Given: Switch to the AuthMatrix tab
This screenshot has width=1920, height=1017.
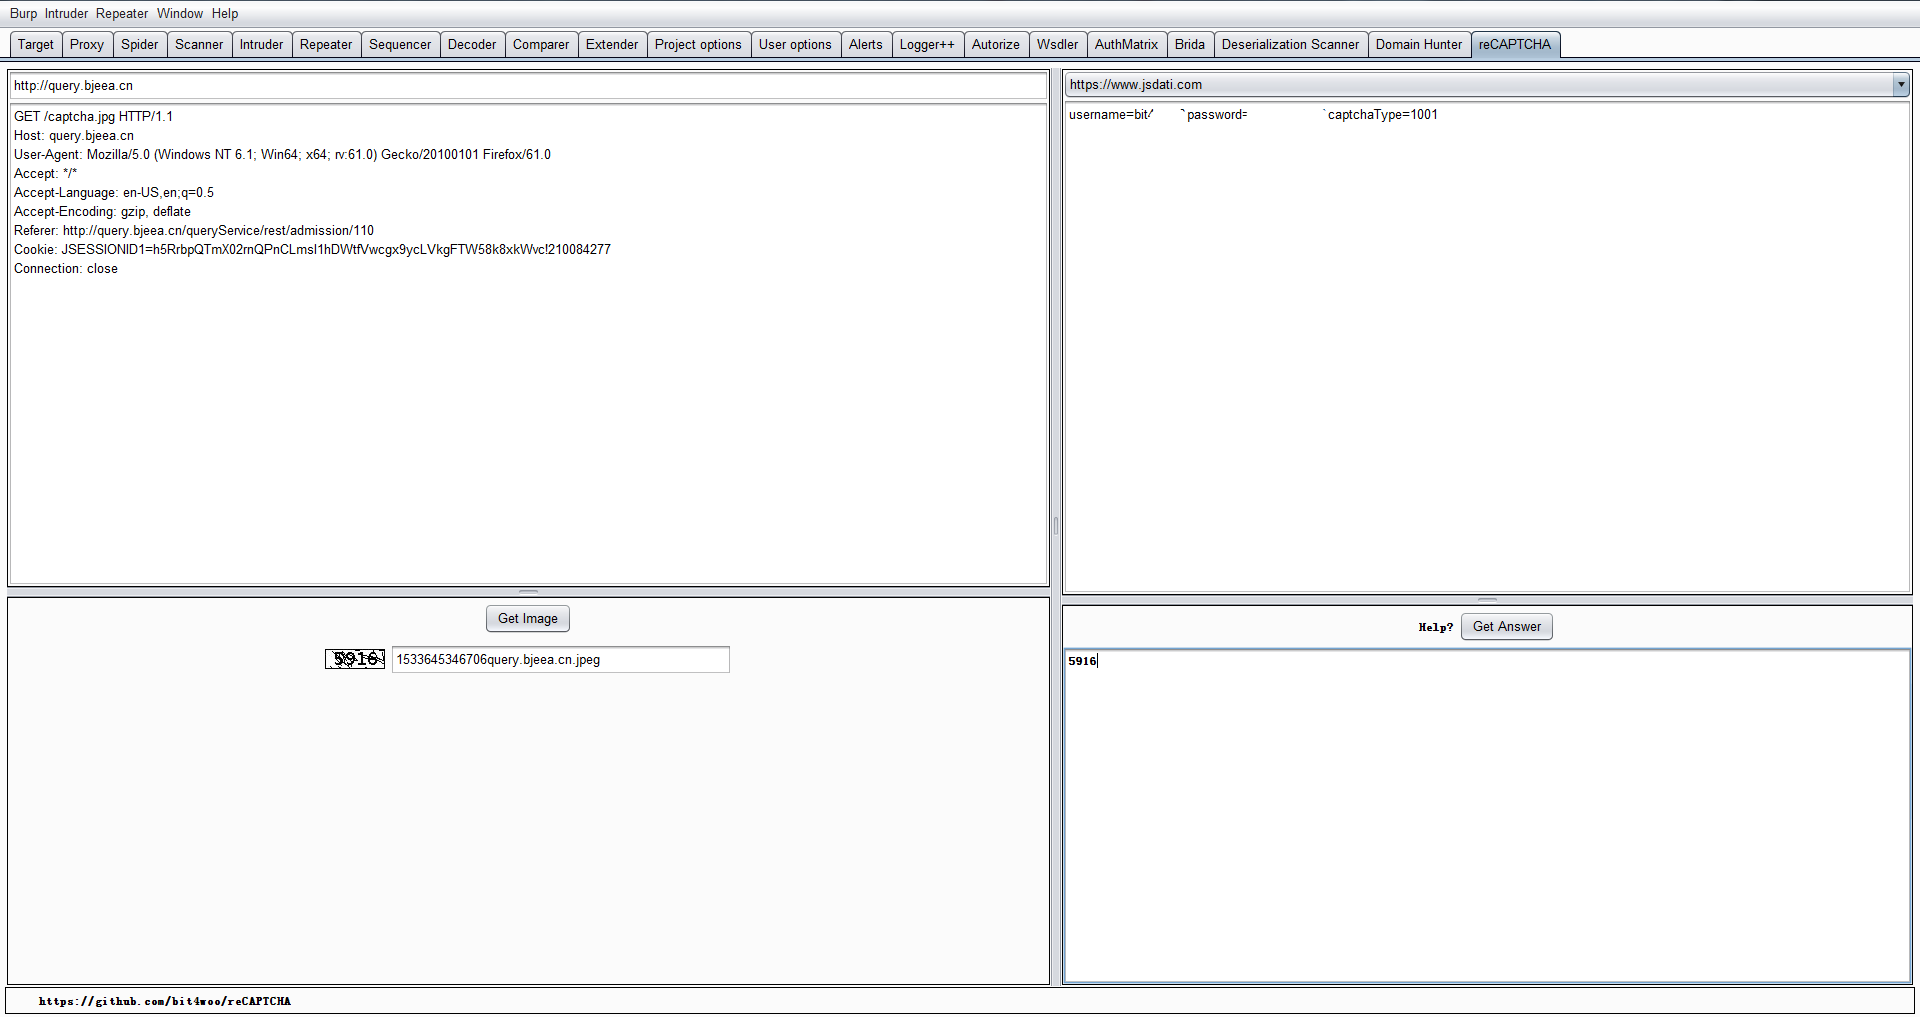Looking at the screenshot, I should click(x=1126, y=44).
